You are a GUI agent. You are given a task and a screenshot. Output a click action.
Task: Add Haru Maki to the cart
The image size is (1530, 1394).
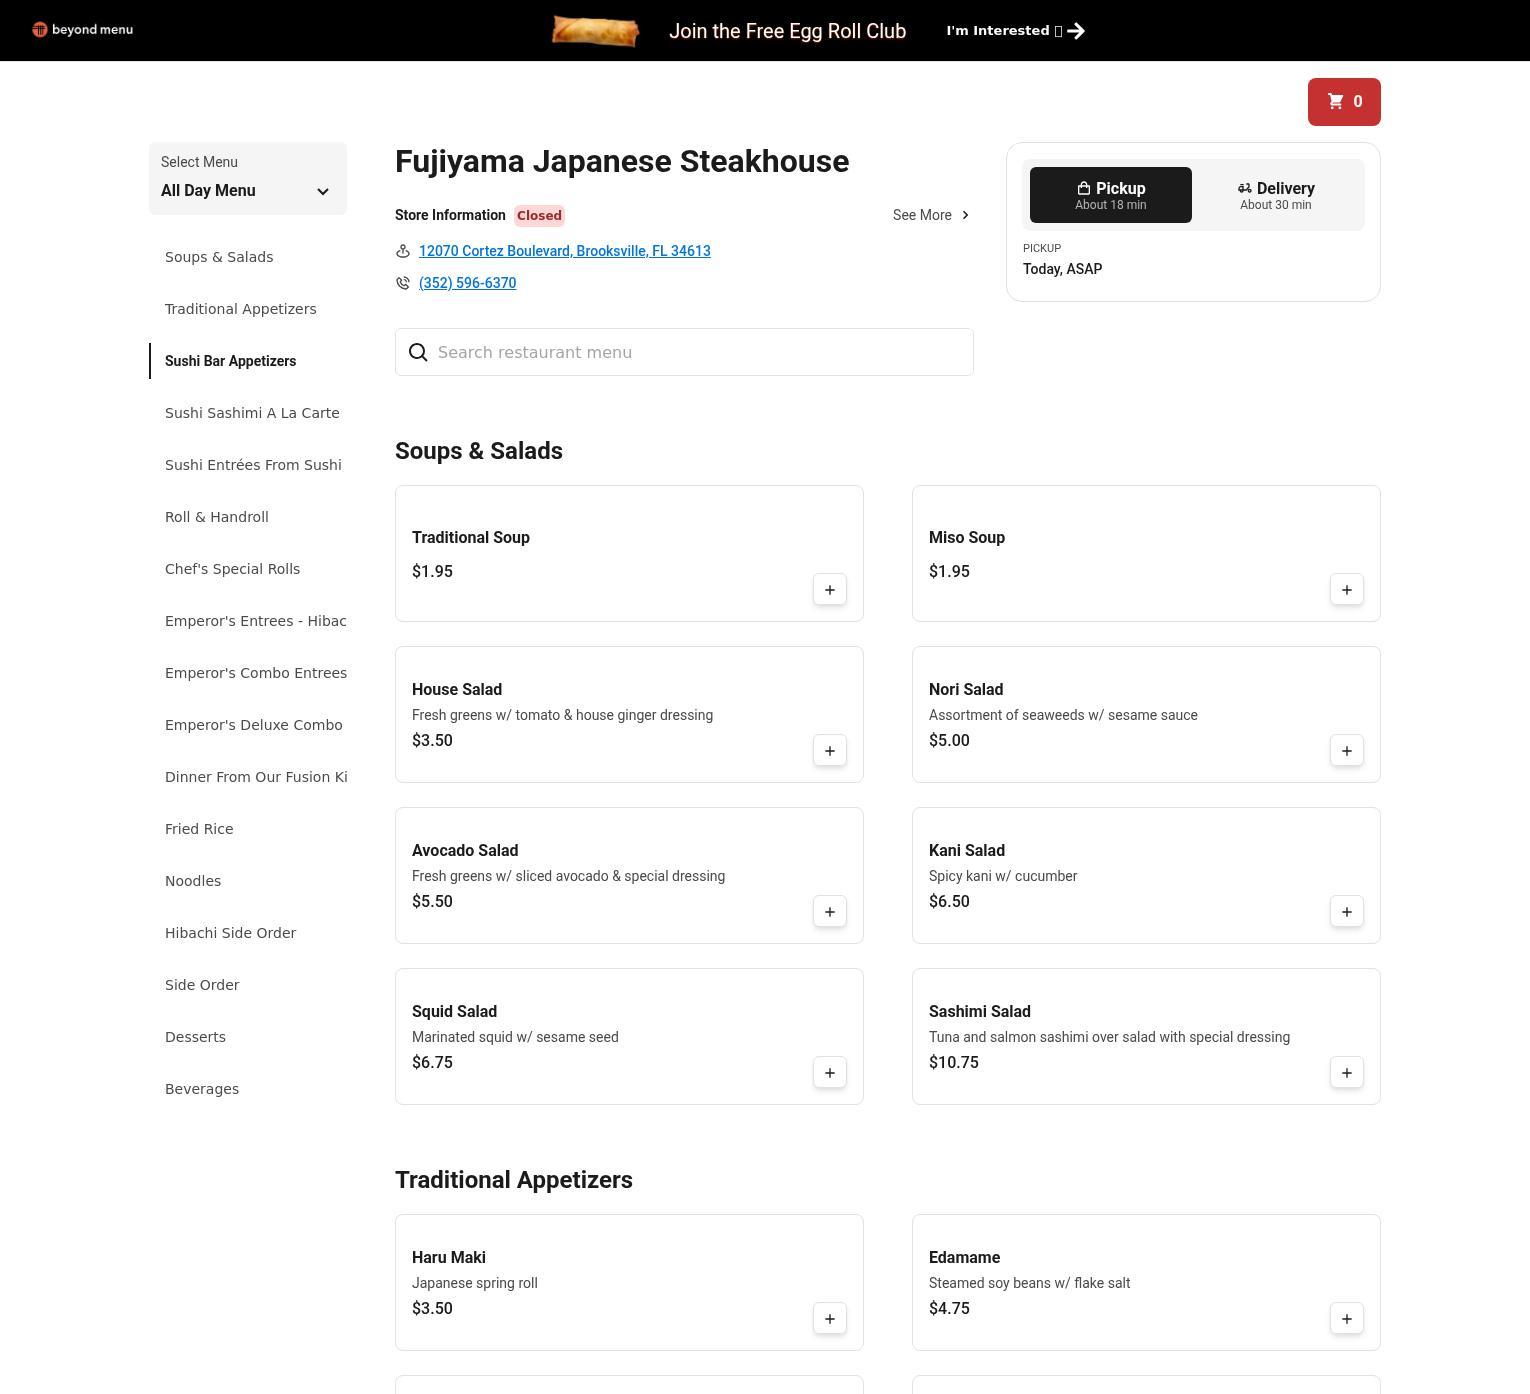point(830,1319)
